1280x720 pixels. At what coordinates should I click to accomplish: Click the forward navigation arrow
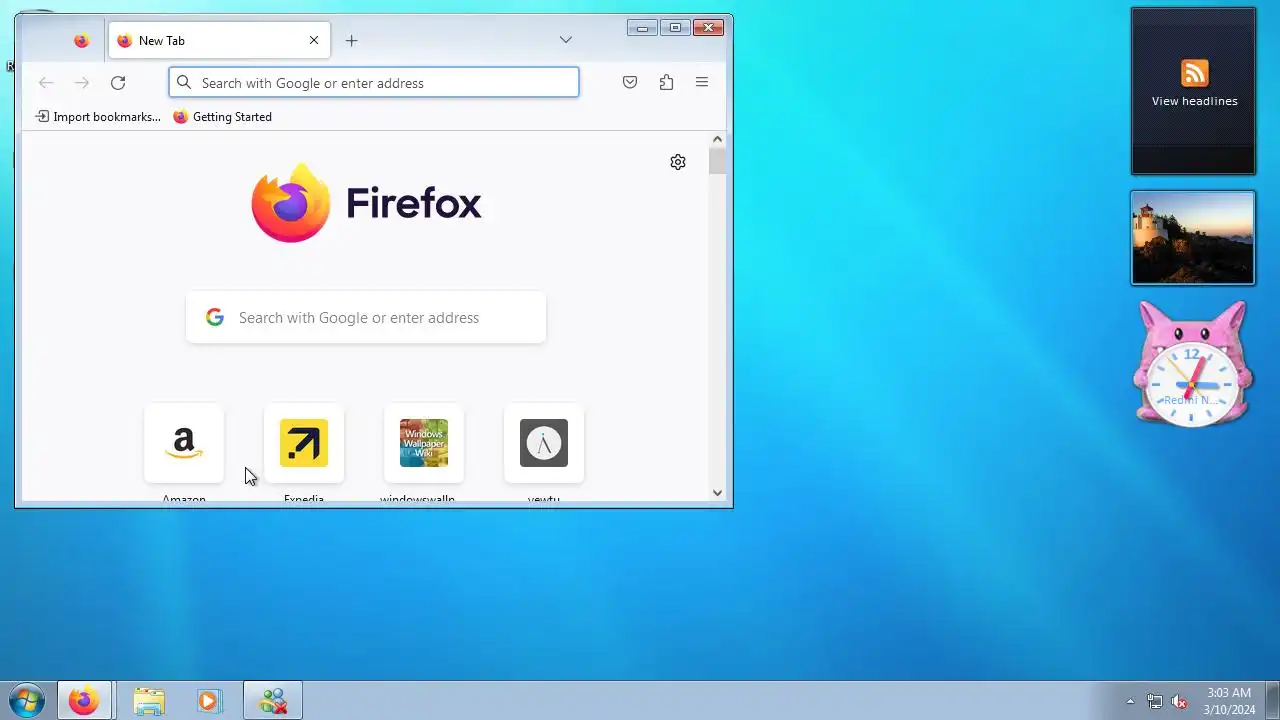pos(82,83)
